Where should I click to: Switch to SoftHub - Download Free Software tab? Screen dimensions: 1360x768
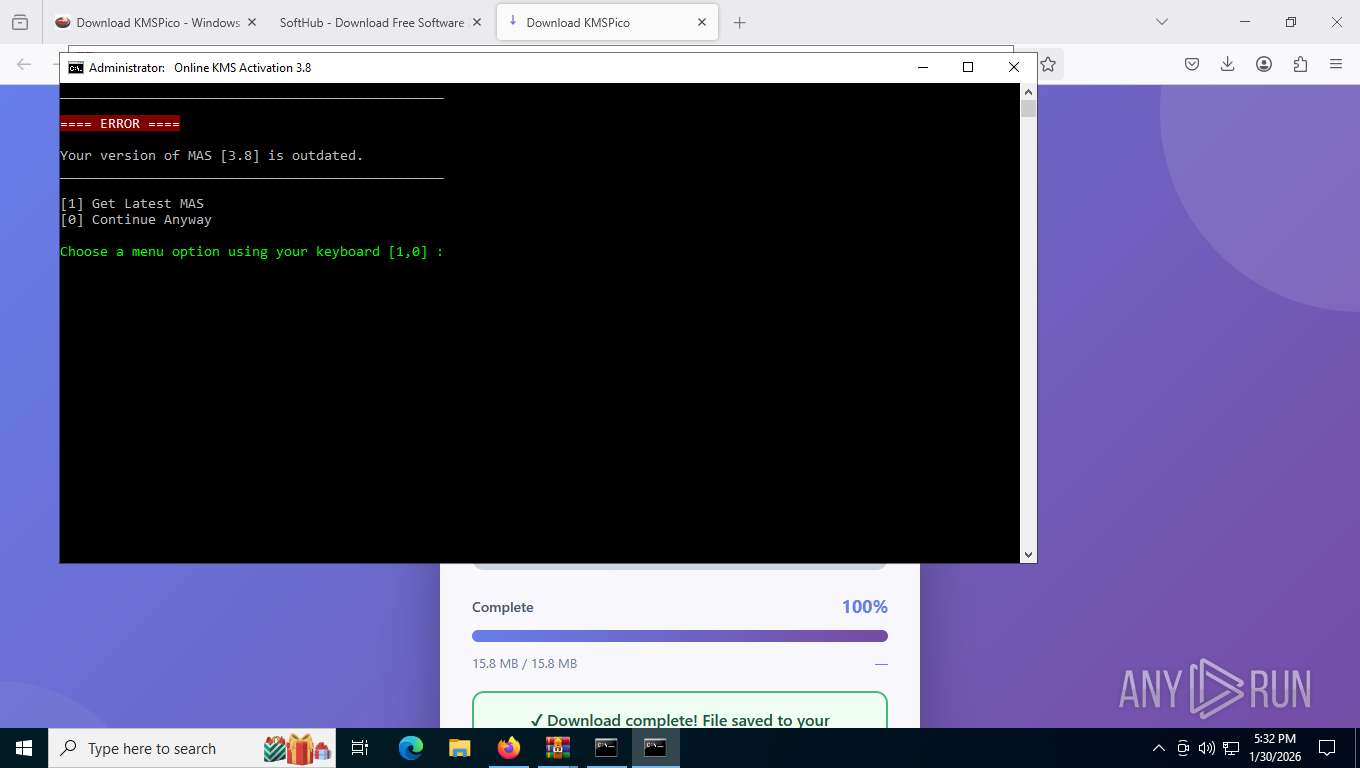pyautogui.click(x=371, y=22)
